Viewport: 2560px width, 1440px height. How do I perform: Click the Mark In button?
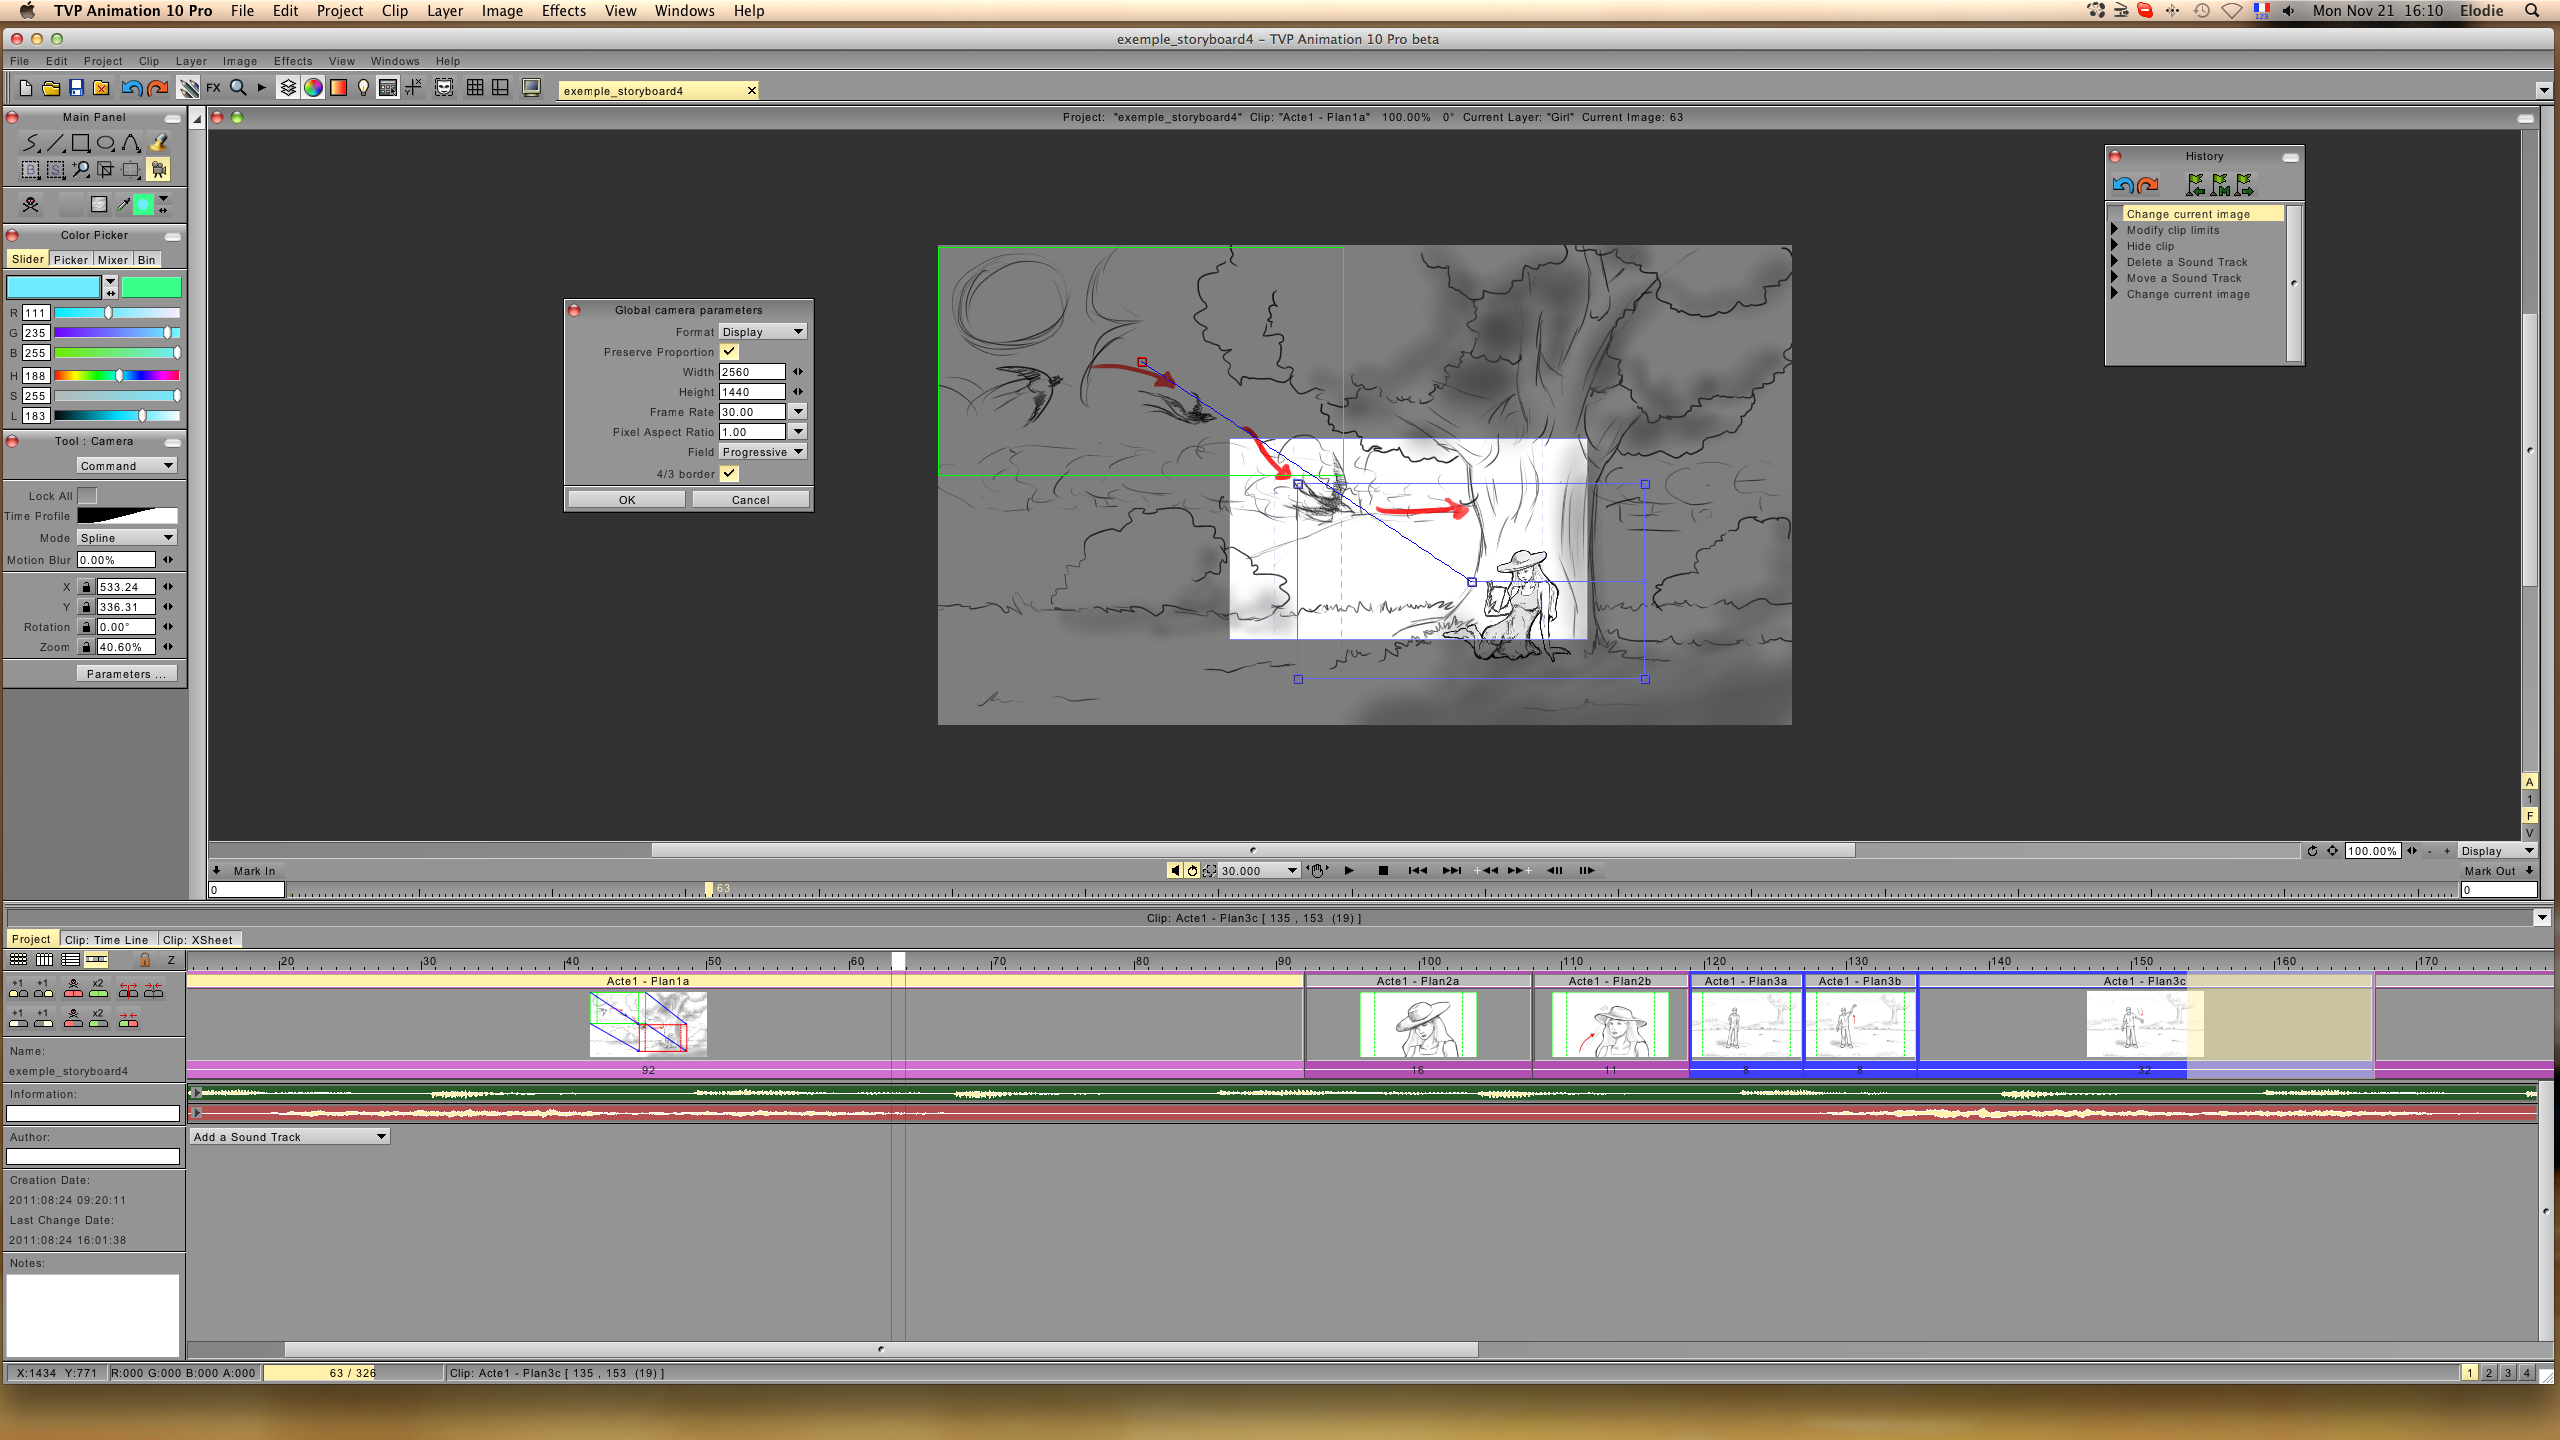click(x=246, y=871)
